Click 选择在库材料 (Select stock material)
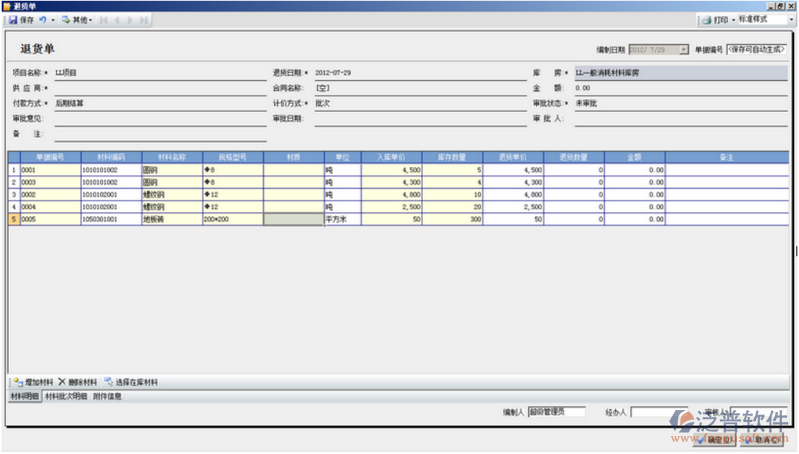Viewport: 799px width, 454px height. [130, 382]
